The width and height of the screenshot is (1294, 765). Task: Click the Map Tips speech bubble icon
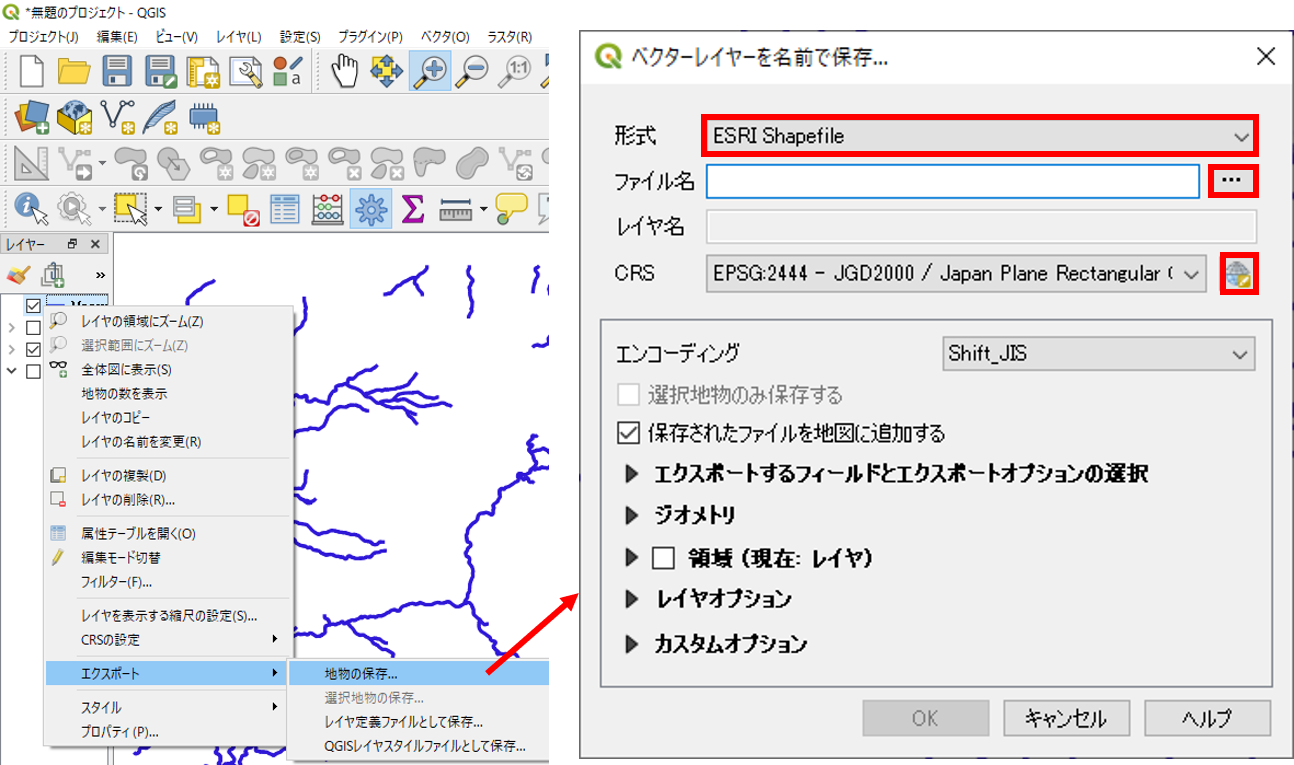511,207
